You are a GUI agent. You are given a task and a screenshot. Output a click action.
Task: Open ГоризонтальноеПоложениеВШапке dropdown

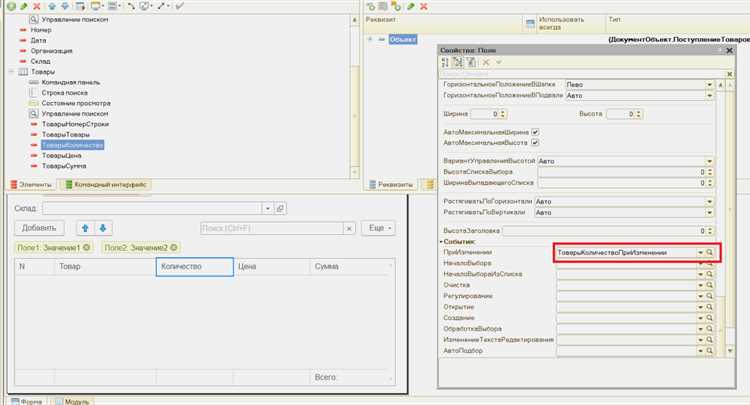point(710,84)
